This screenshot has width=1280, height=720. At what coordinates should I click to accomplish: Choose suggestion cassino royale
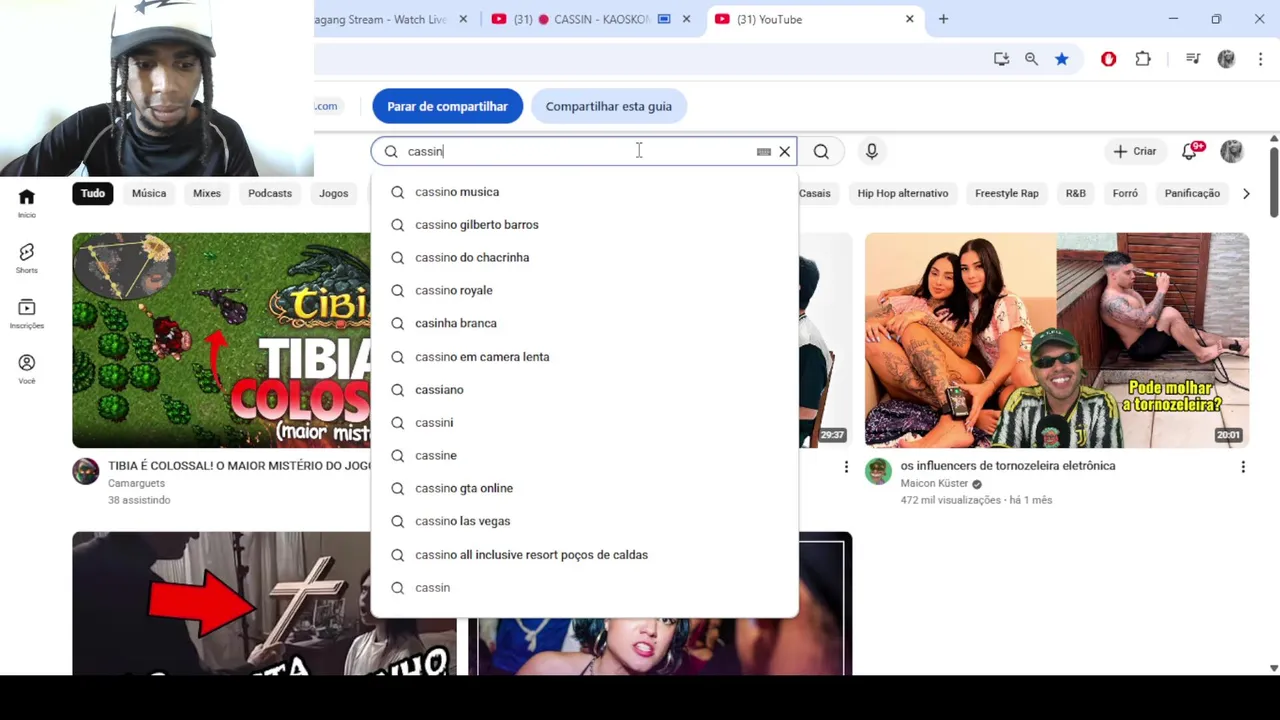coord(584,291)
